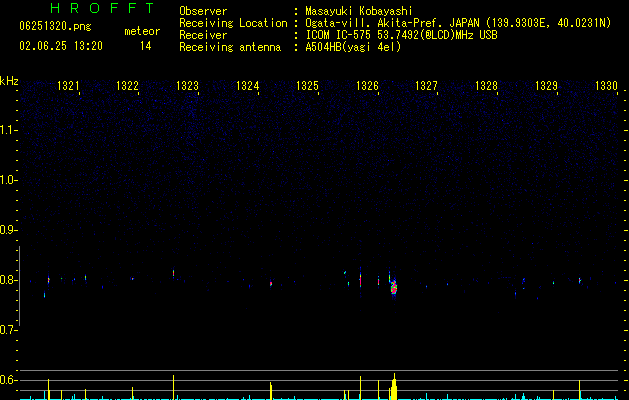629x400 pixels.
Task: Select the ICOM IC-575 receiver text
Action: click(x=401, y=35)
